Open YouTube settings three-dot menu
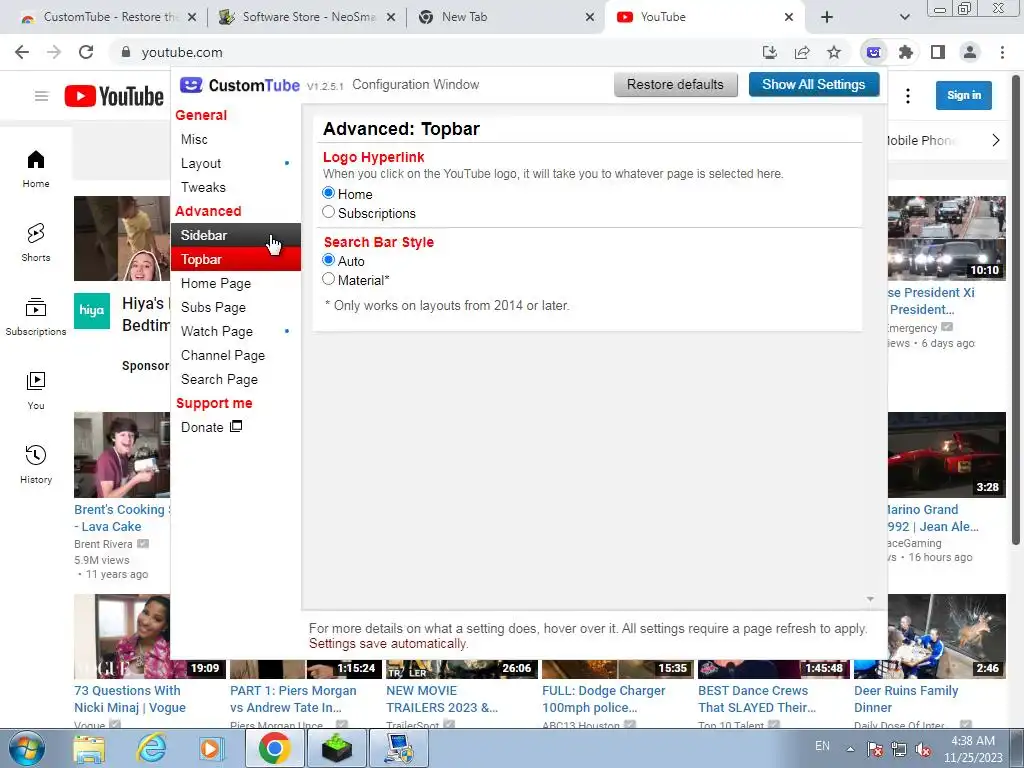 coord(908,97)
